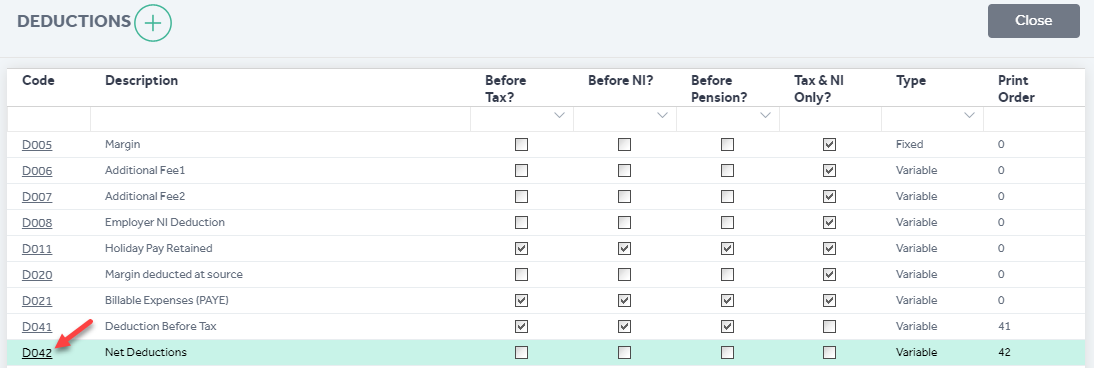
Task: Open the D042 Net Deductions code link
Action: [x=37, y=353]
